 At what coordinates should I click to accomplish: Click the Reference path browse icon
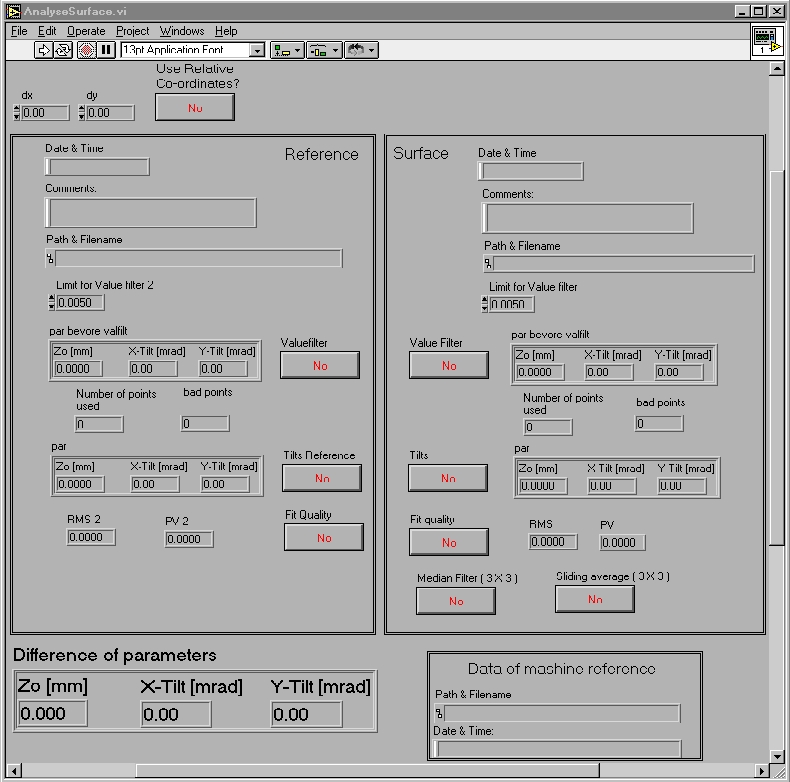pos(50,259)
